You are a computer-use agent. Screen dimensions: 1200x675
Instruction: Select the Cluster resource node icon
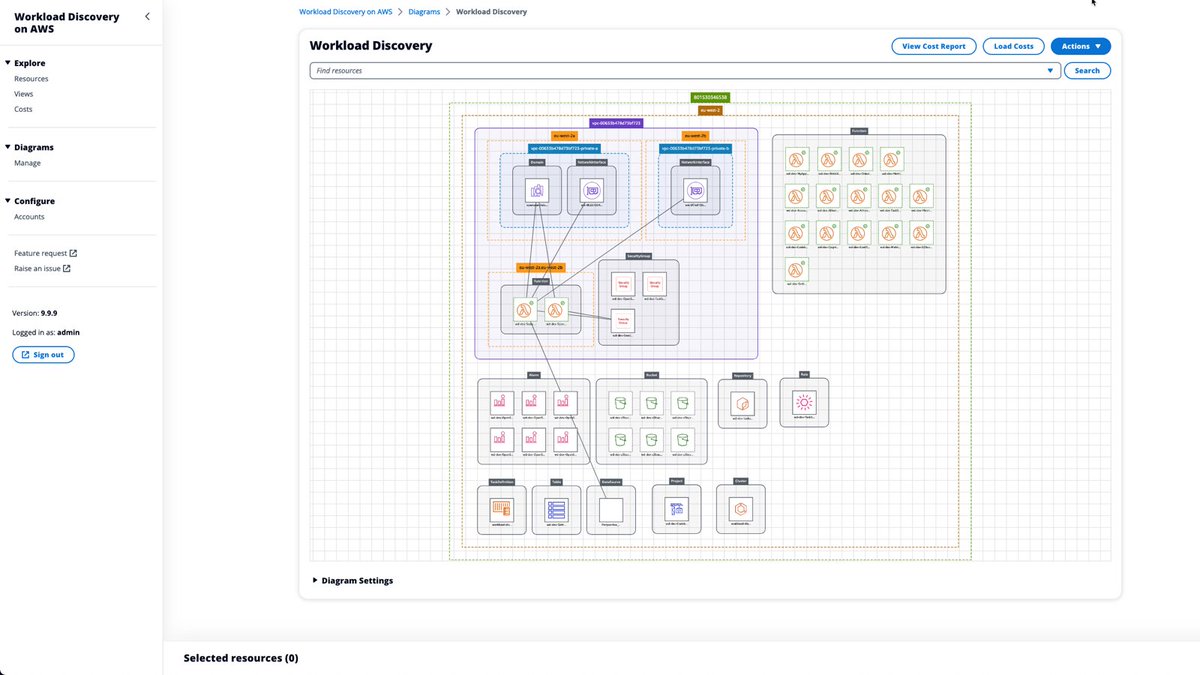[x=741, y=509]
